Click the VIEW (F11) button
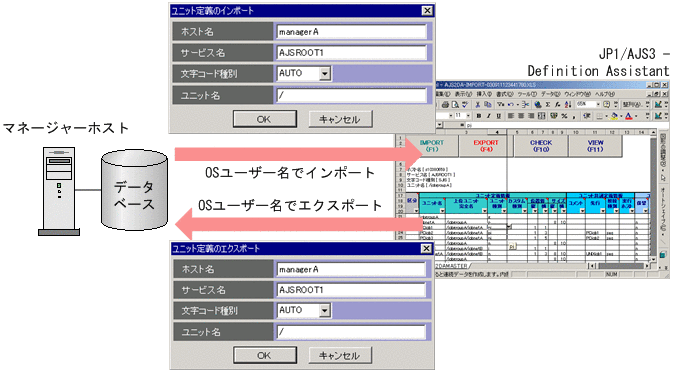Image resolution: width=680 pixels, height=373 pixels. 595,146
